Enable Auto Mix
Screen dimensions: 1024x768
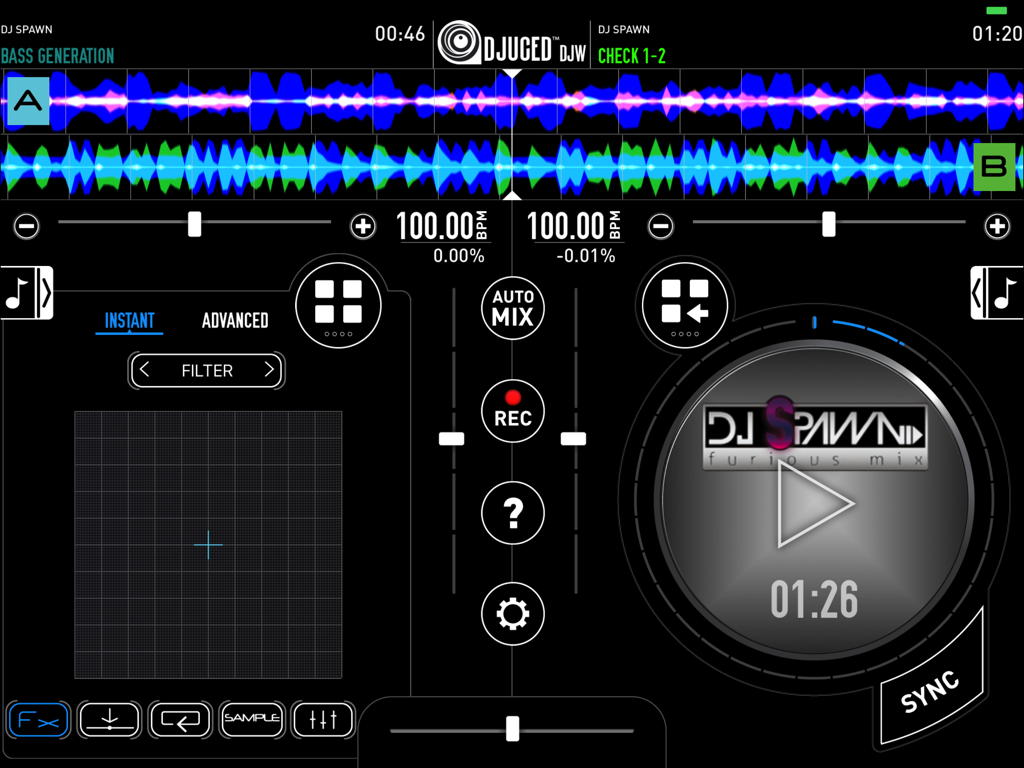pos(512,309)
